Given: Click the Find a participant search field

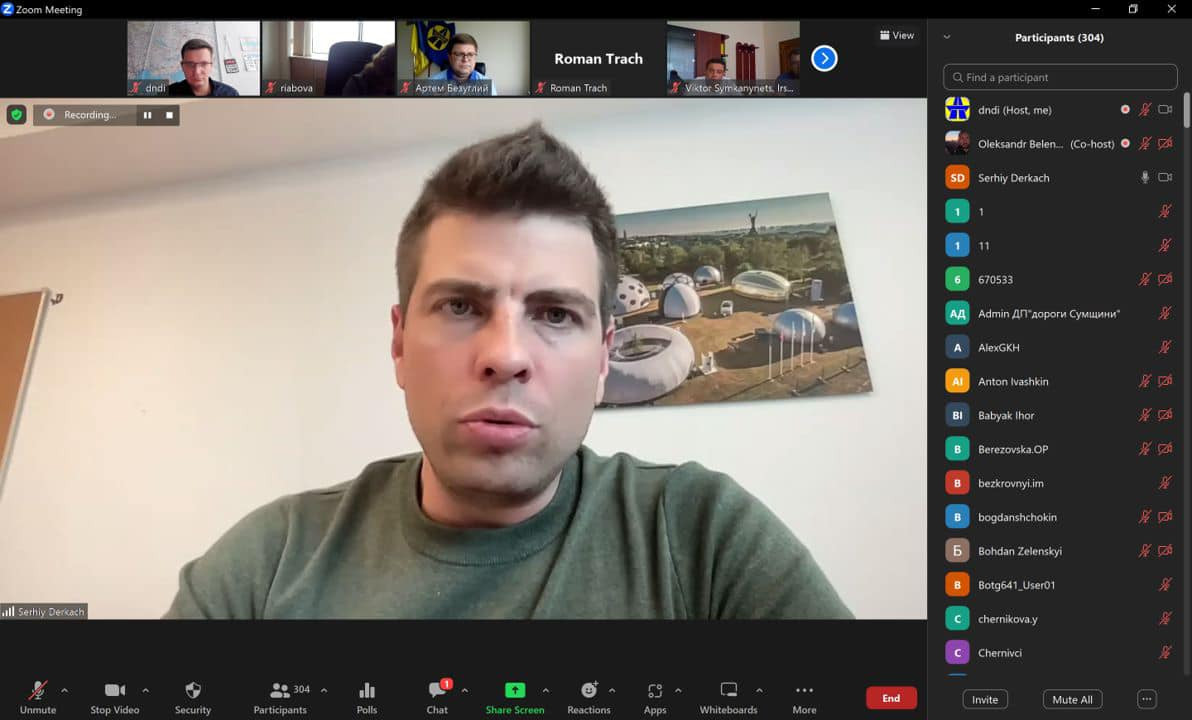Looking at the screenshot, I should click(1060, 77).
